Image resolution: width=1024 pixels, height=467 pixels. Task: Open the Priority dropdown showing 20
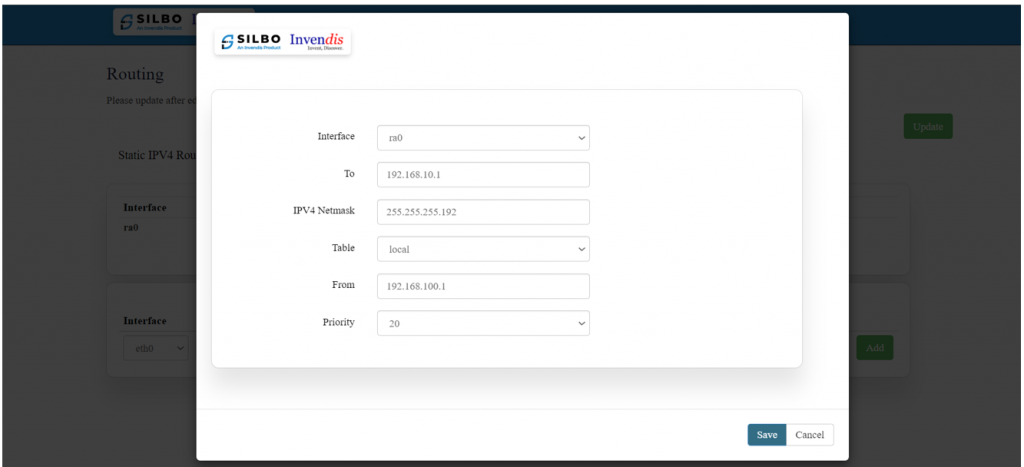[x=483, y=323]
